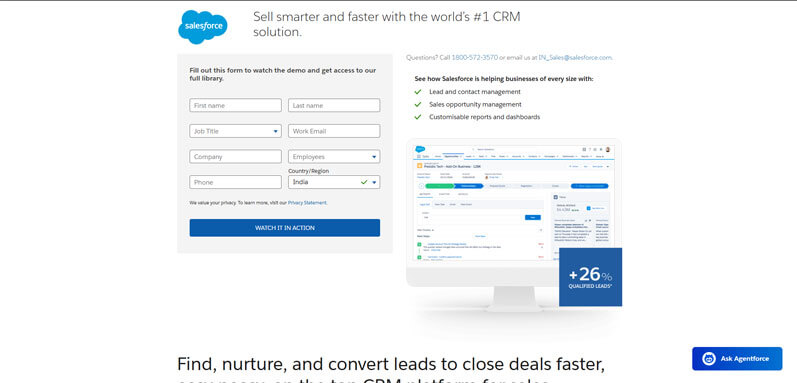Open the Employees dropdown
The height and width of the screenshot is (383, 797).
334,156
